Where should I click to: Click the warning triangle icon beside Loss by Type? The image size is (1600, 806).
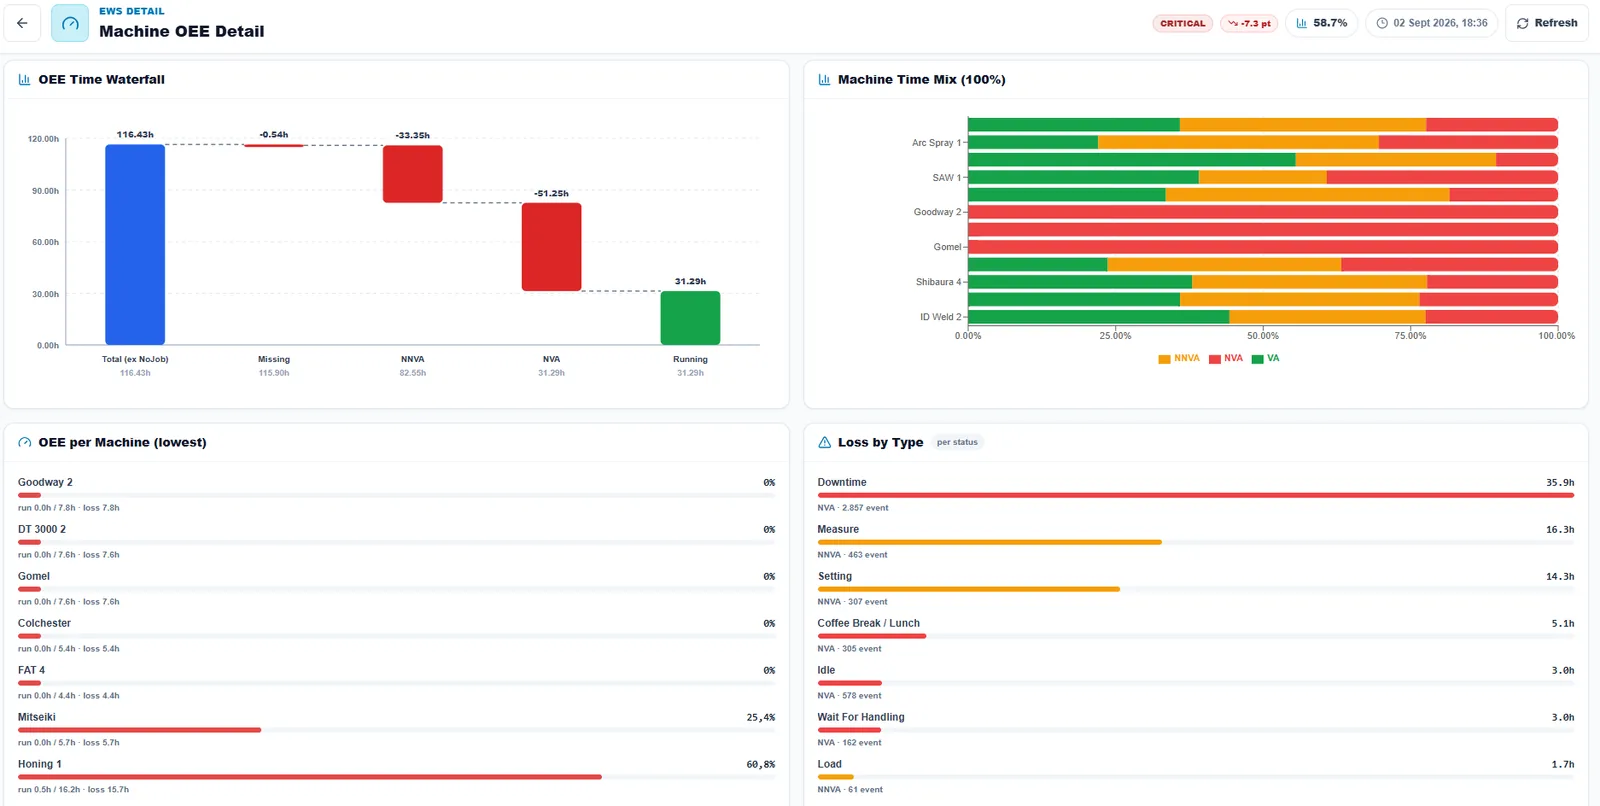tap(824, 442)
